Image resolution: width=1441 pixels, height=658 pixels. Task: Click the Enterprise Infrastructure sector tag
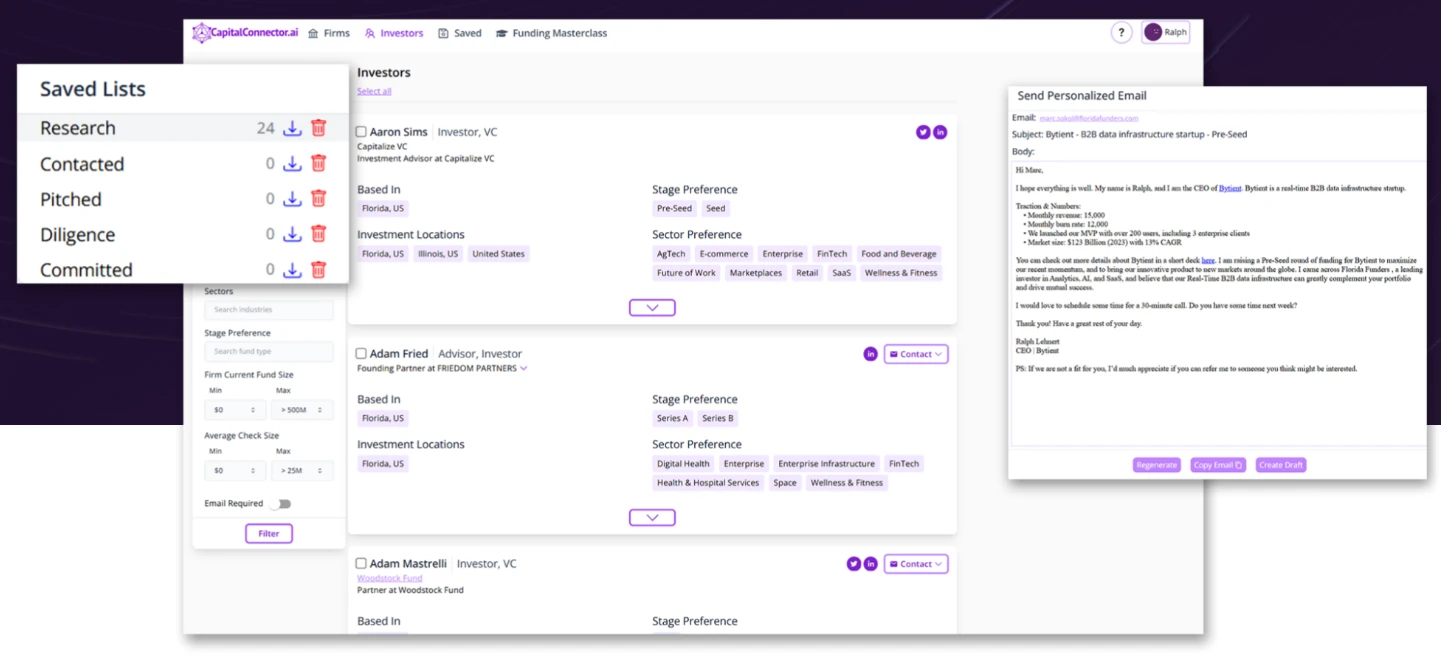827,464
